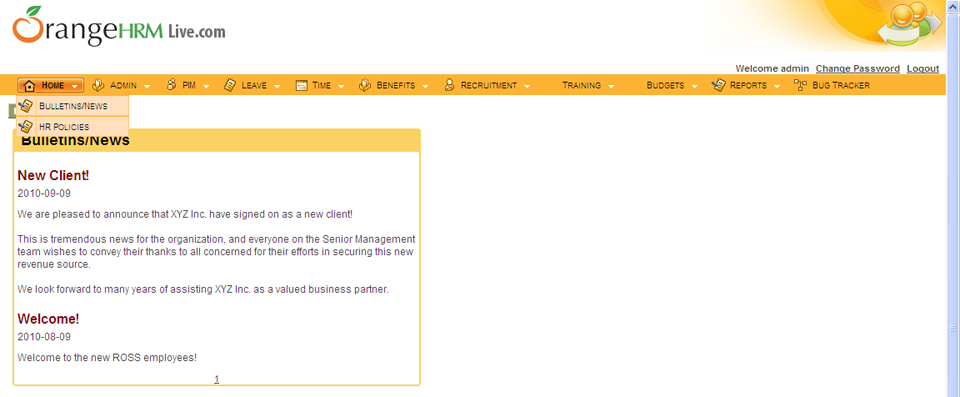Click the HR Policies submenu icon
960x397 pixels.
tap(26, 126)
